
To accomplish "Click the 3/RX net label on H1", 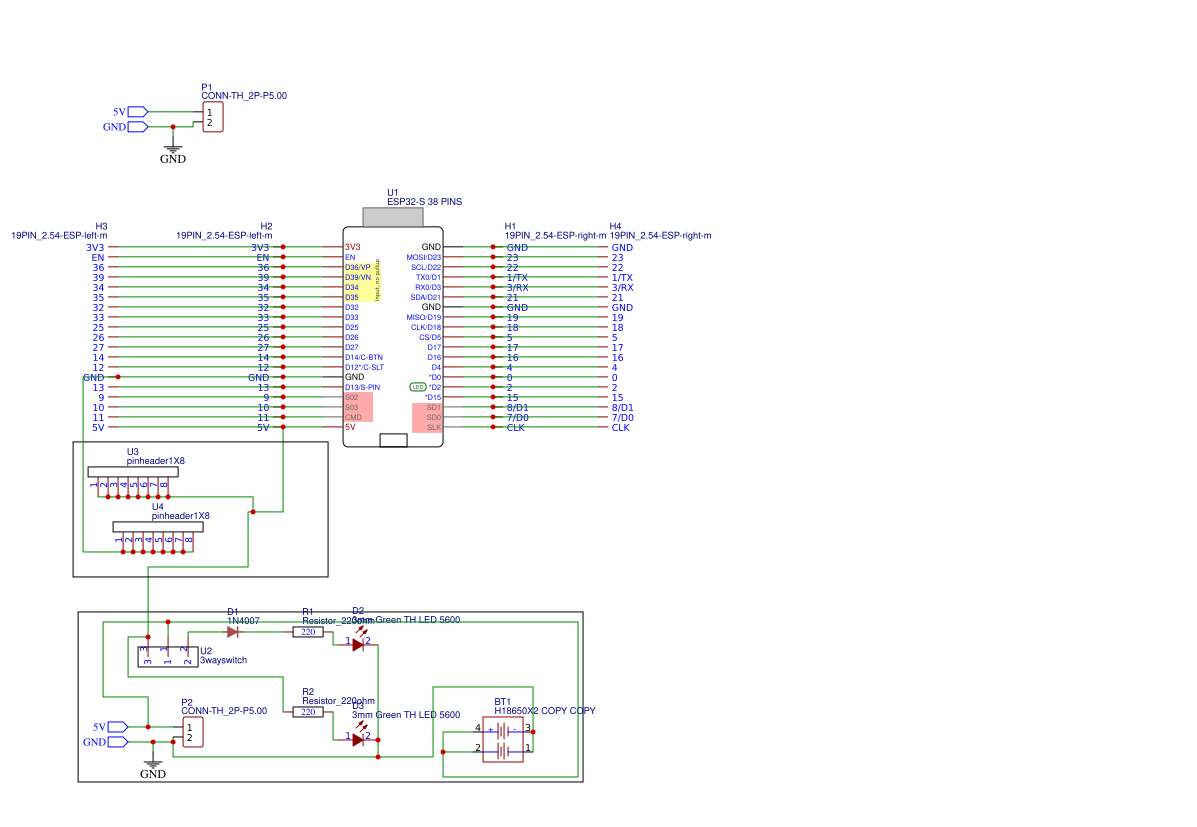I will point(518,288).
